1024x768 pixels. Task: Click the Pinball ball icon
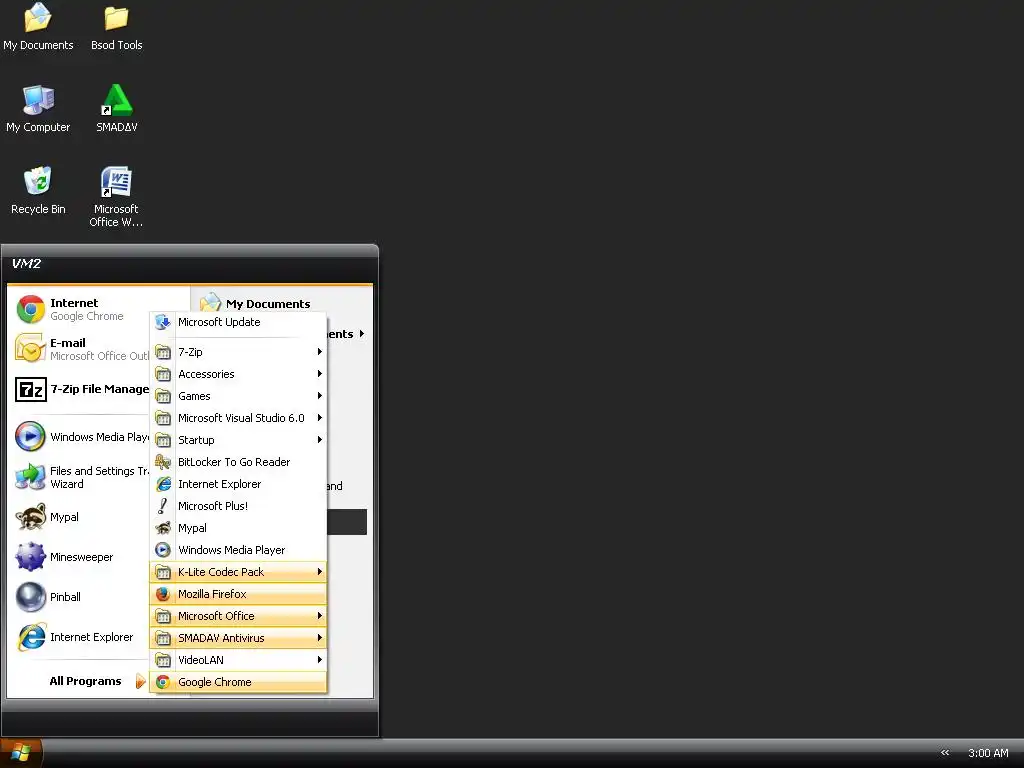(x=31, y=597)
